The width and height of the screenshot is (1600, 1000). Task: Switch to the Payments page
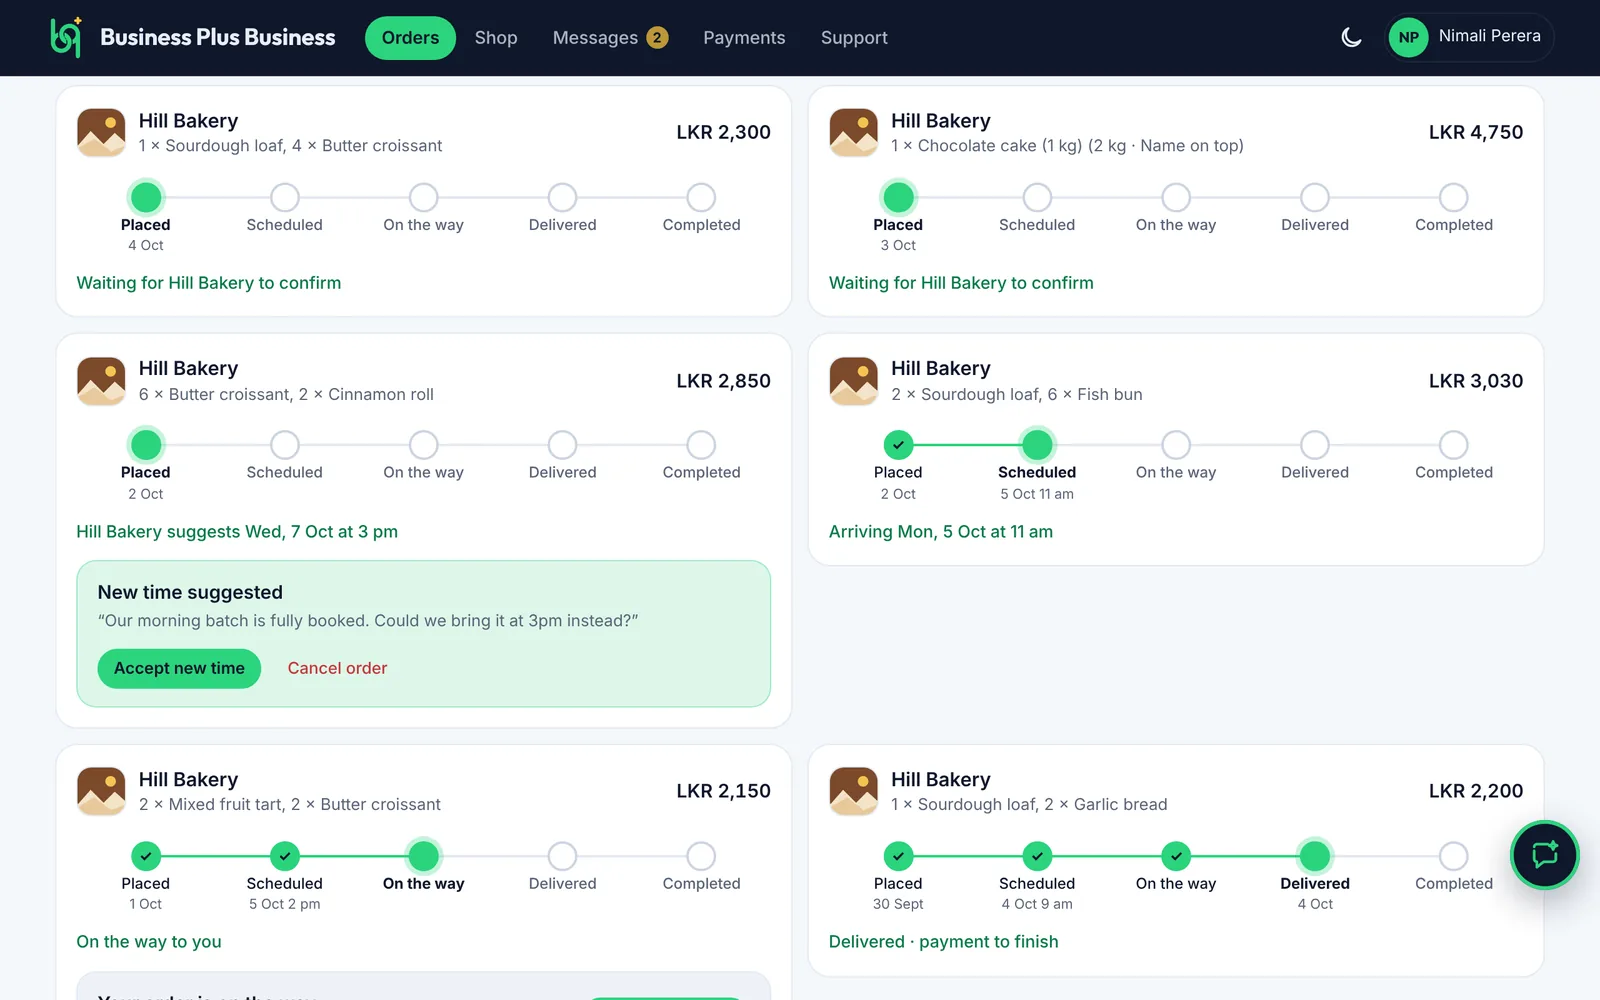[744, 38]
